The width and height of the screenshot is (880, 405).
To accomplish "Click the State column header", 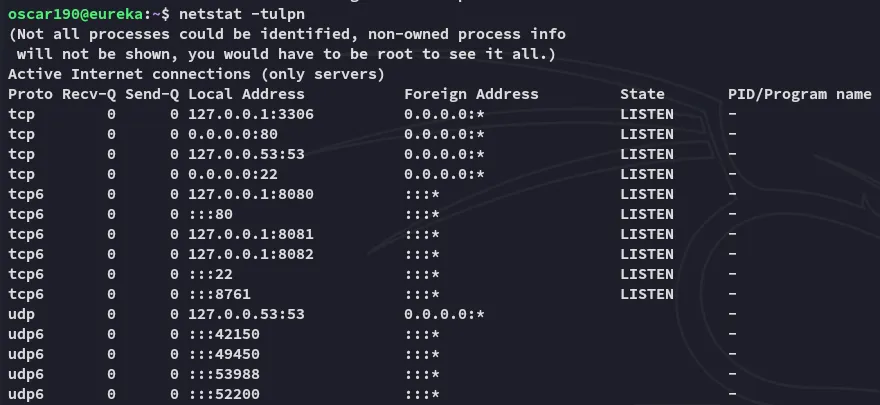I will coord(642,94).
